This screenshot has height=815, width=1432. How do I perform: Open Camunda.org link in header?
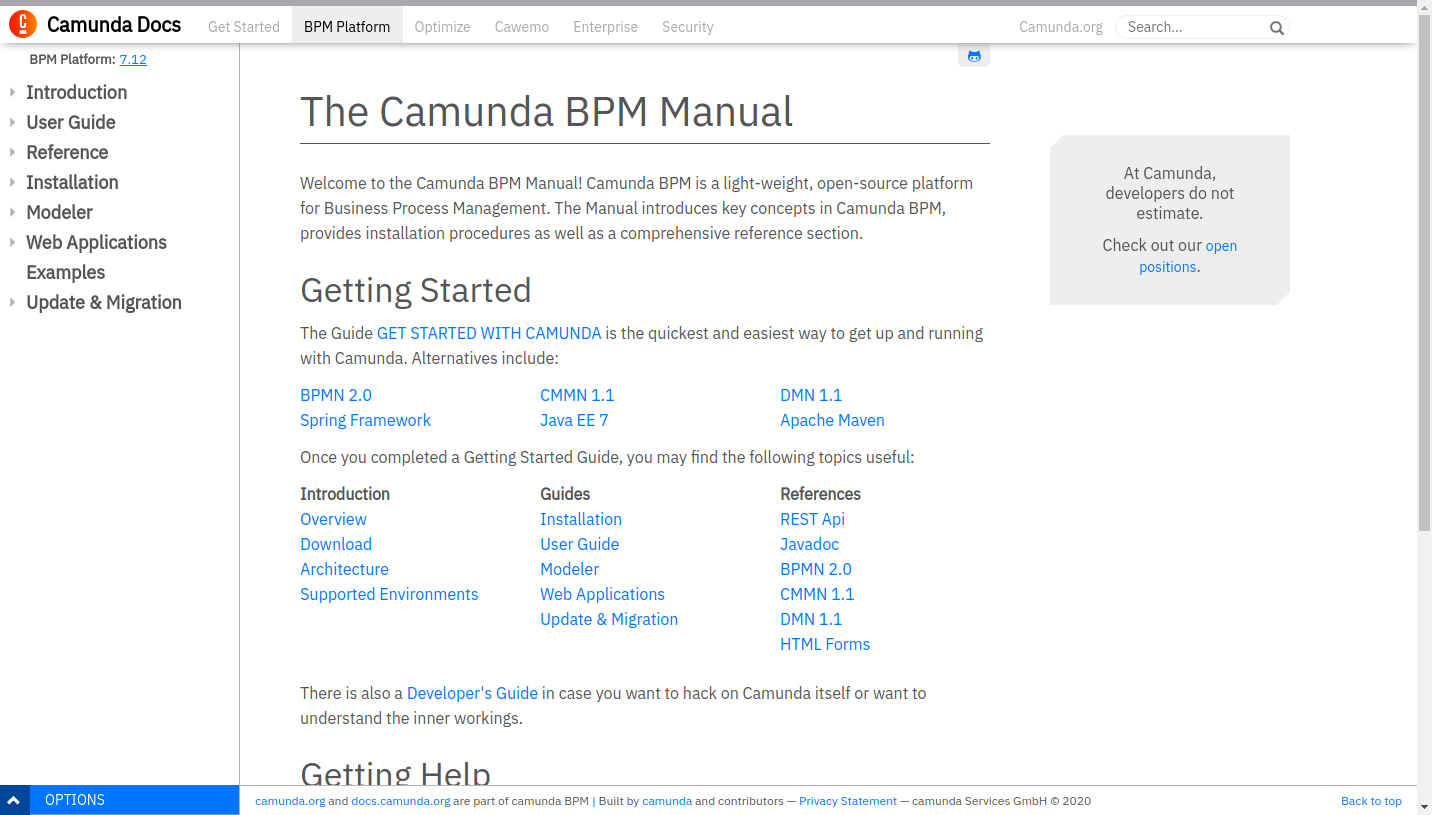[1061, 27]
